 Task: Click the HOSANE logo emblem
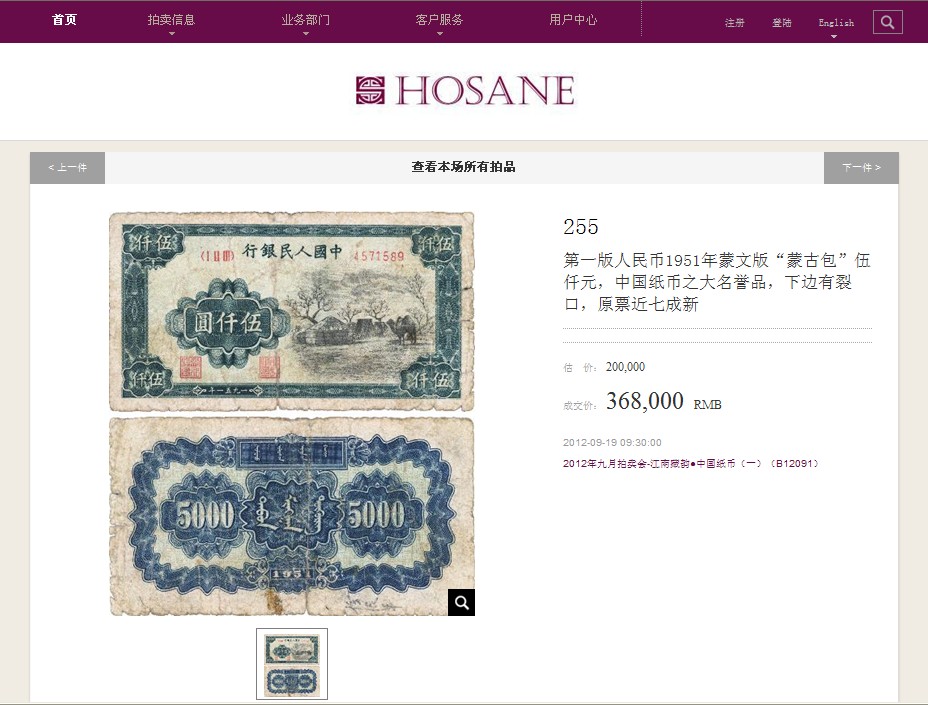point(370,90)
